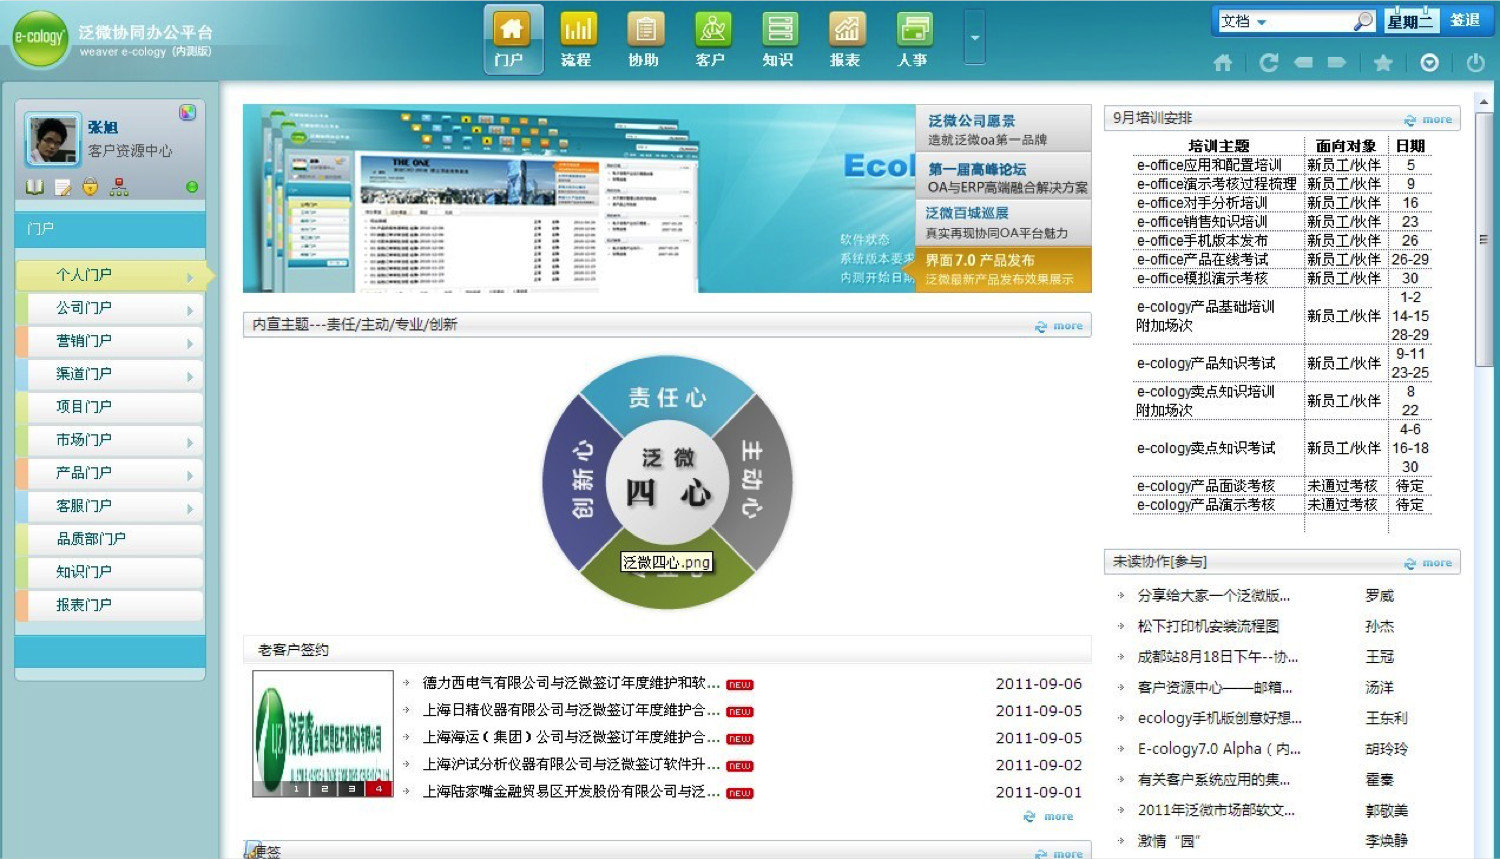Switch to slide 1 in customer image carousel
Screen dimensions: 1500x859
coord(296,789)
